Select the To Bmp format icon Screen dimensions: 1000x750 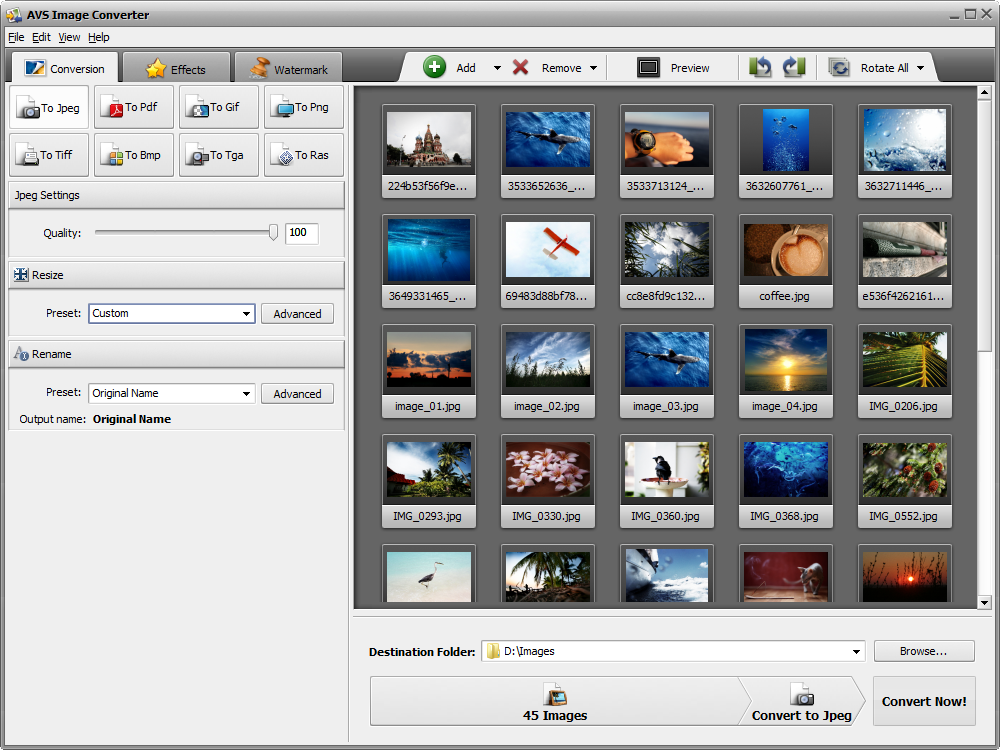coord(133,155)
